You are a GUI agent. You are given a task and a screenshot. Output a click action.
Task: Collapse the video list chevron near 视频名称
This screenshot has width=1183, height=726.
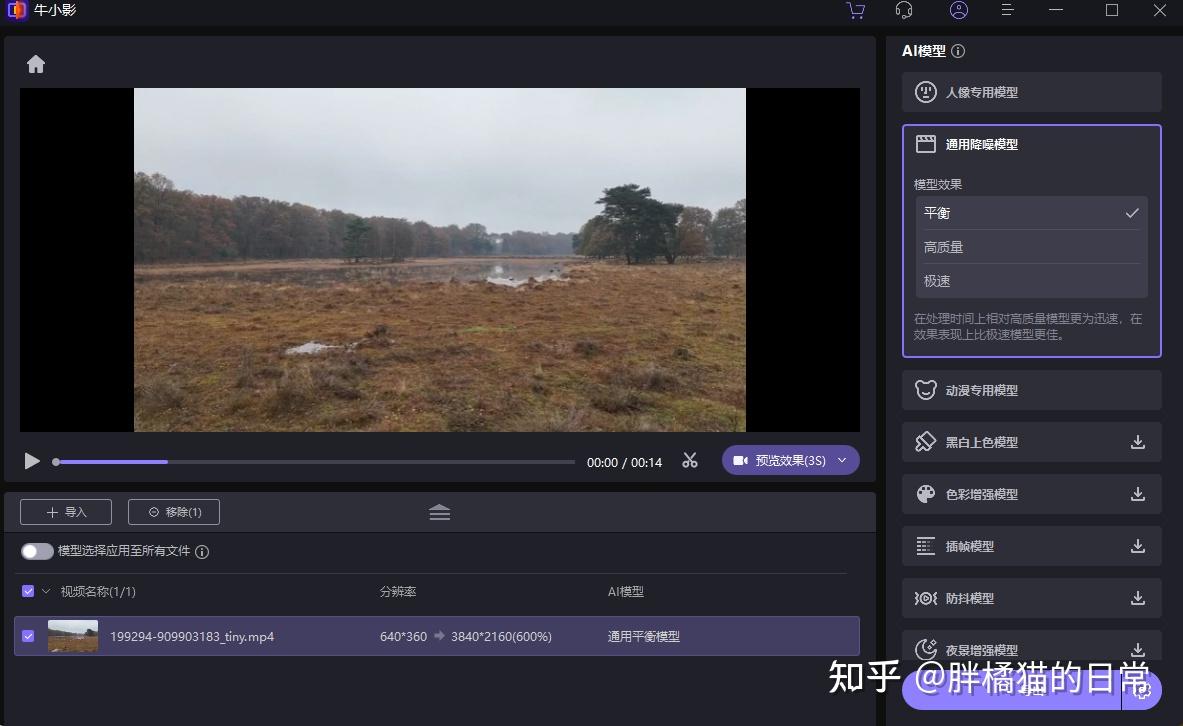(x=46, y=591)
